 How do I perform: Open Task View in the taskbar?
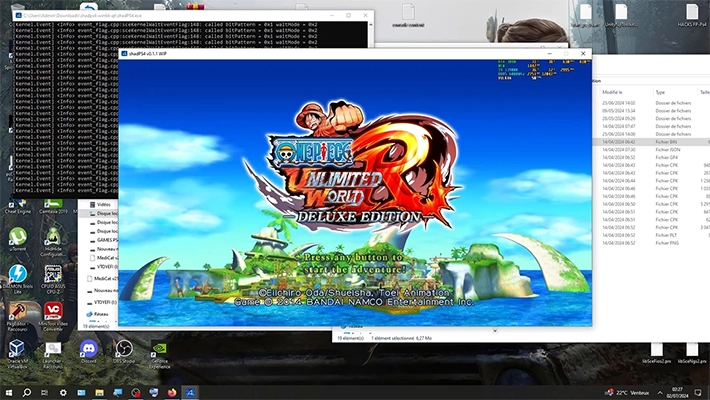pyautogui.click(x=44, y=392)
